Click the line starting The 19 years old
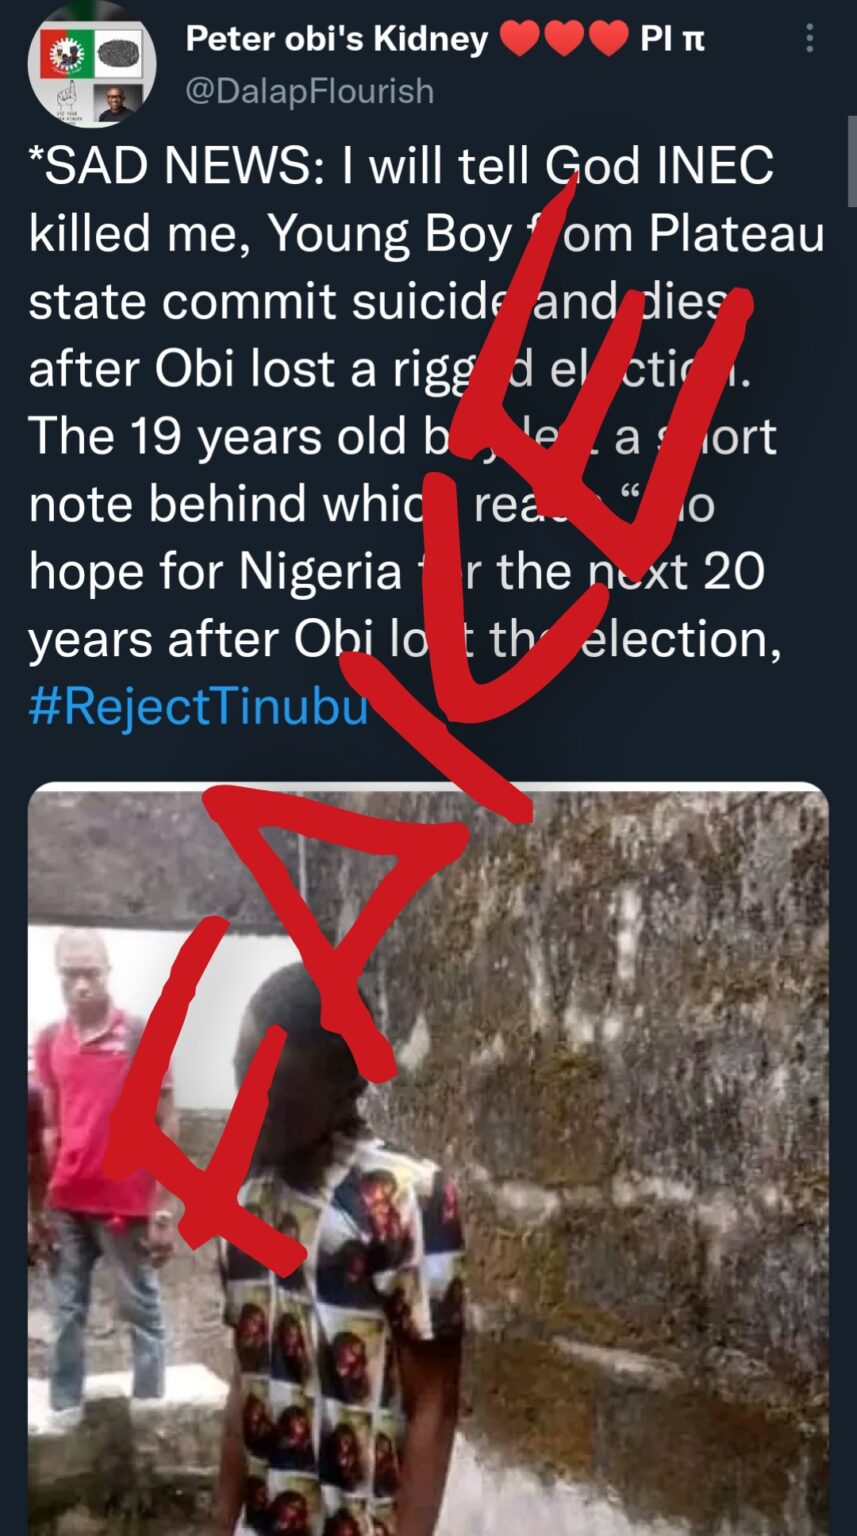This screenshot has height=1536, width=857. 403,437
